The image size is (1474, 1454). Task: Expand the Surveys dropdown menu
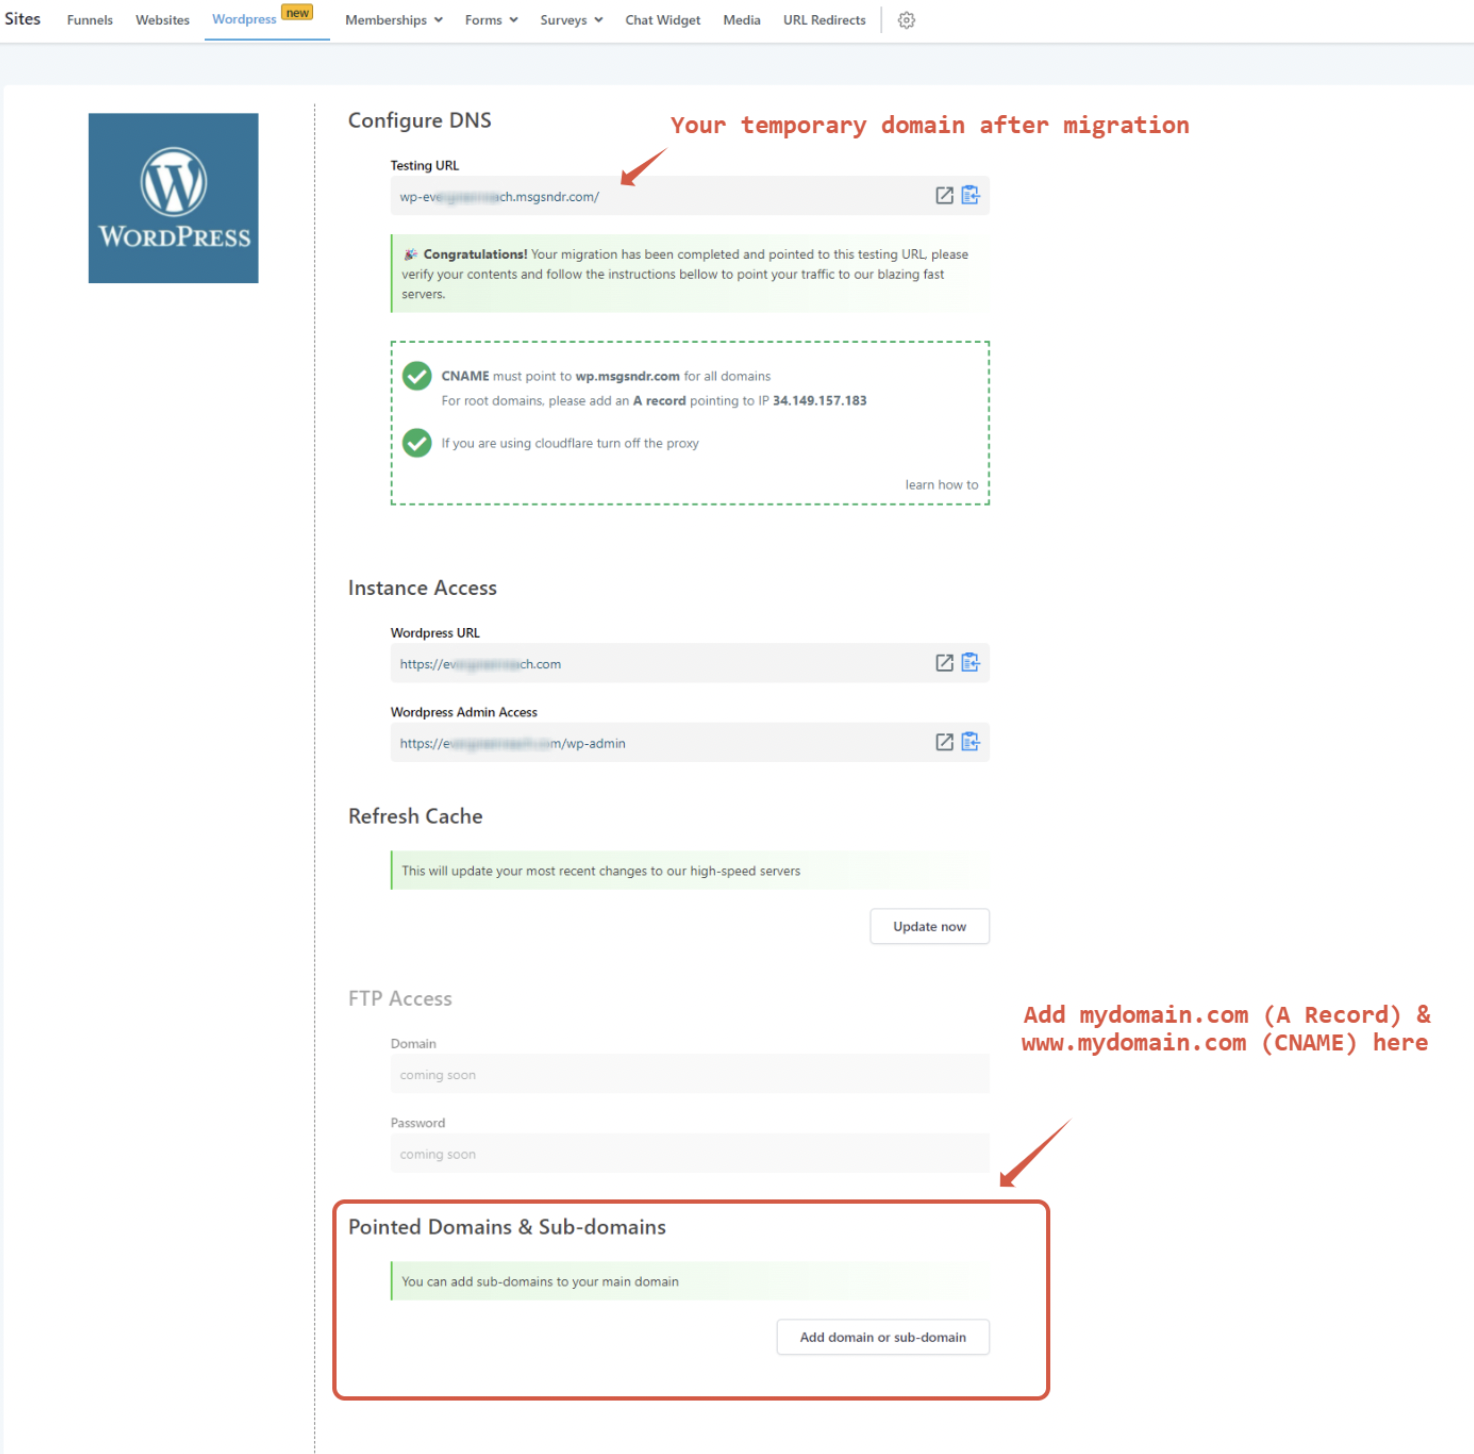click(571, 20)
